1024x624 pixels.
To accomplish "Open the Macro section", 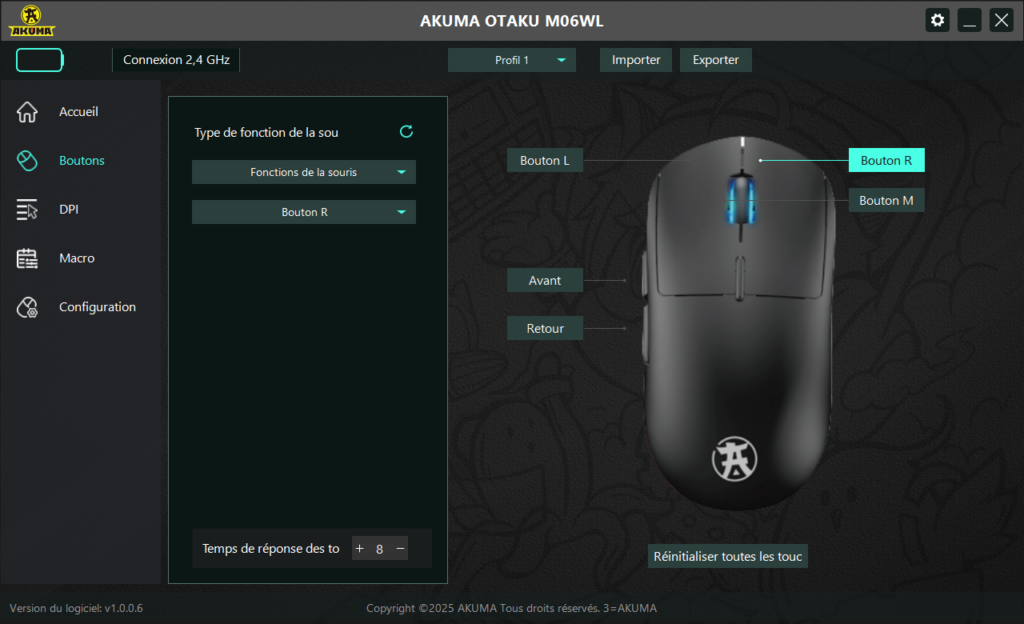I will 76,258.
